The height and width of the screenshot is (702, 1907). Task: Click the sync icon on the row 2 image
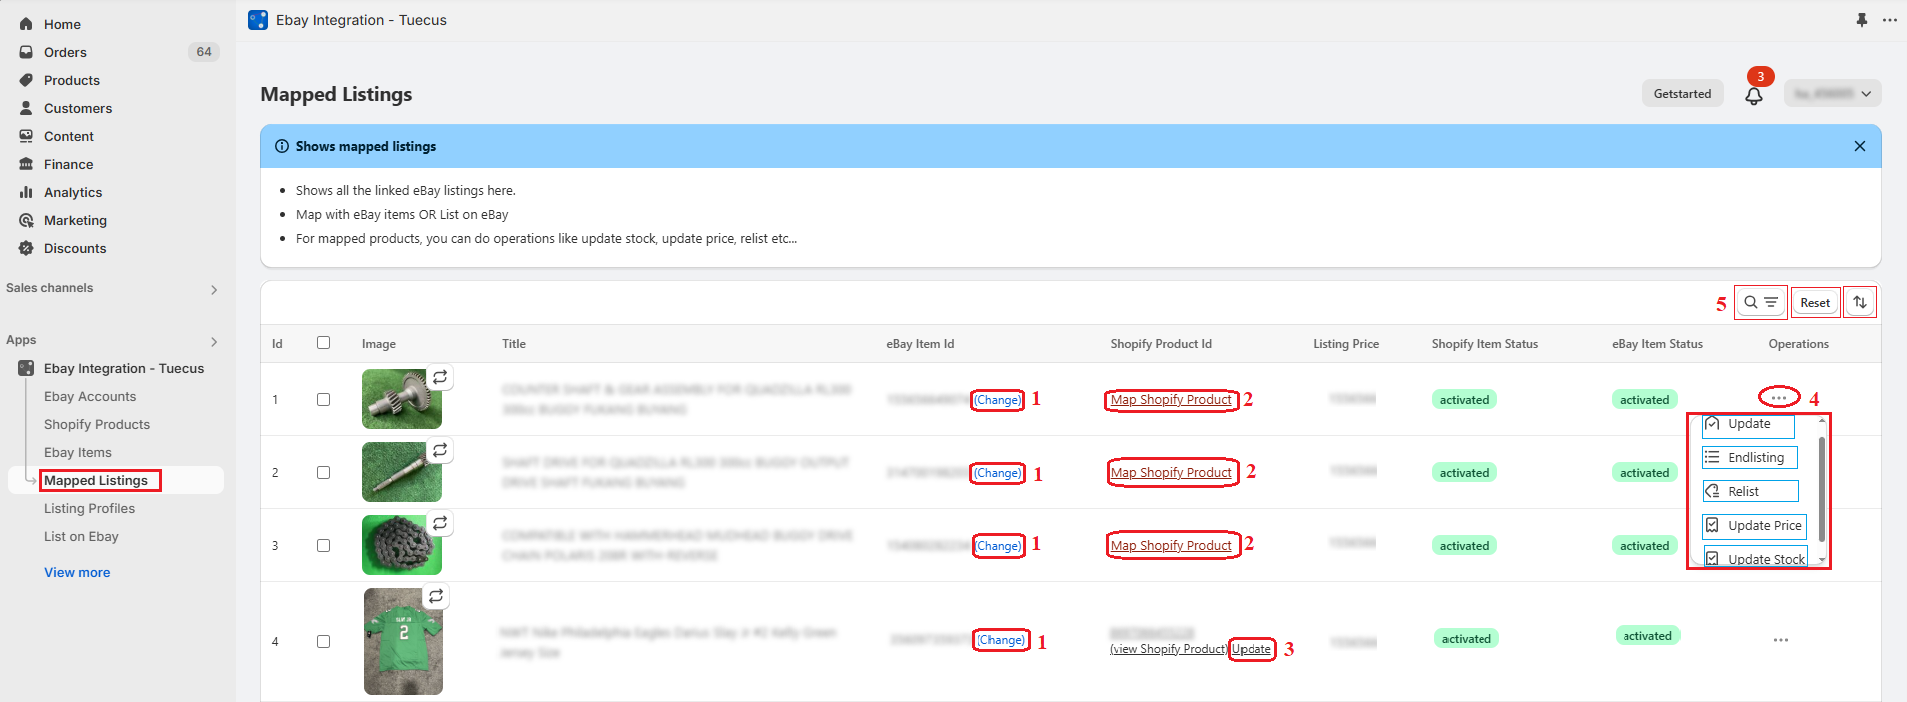pyautogui.click(x=440, y=450)
